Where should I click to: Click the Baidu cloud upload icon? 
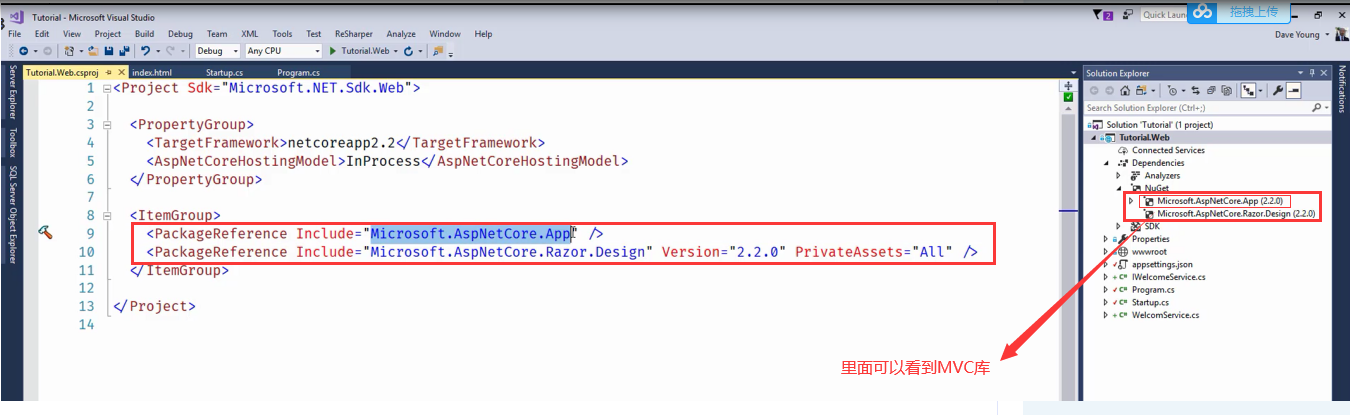[x=1203, y=12]
